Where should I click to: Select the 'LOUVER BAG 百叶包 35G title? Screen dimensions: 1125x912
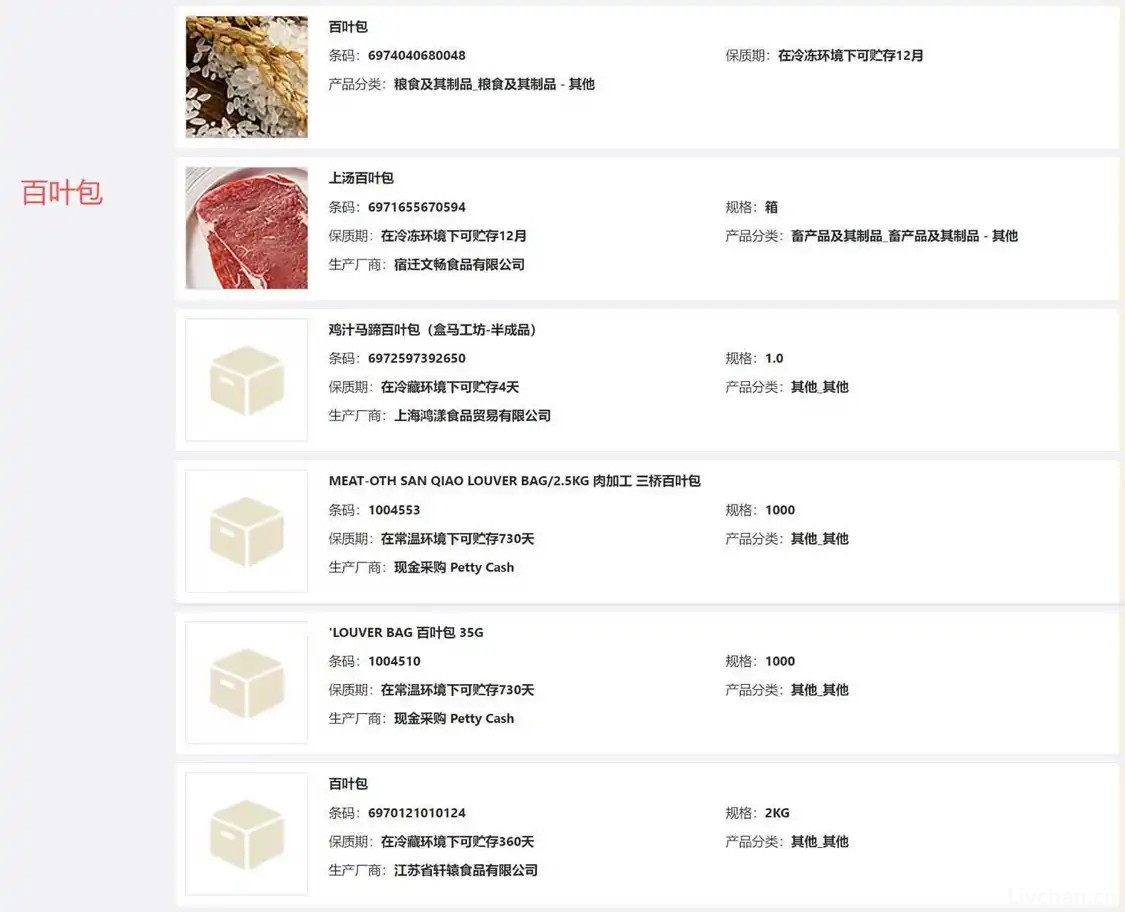coord(406,632)
